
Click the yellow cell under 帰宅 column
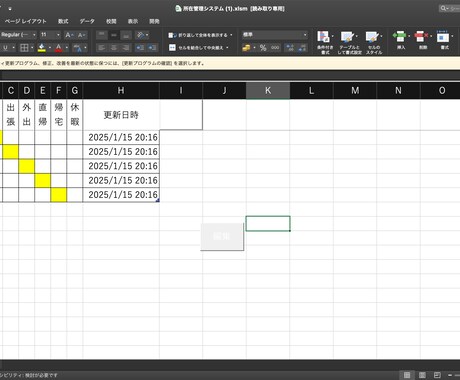click(59, 195)
